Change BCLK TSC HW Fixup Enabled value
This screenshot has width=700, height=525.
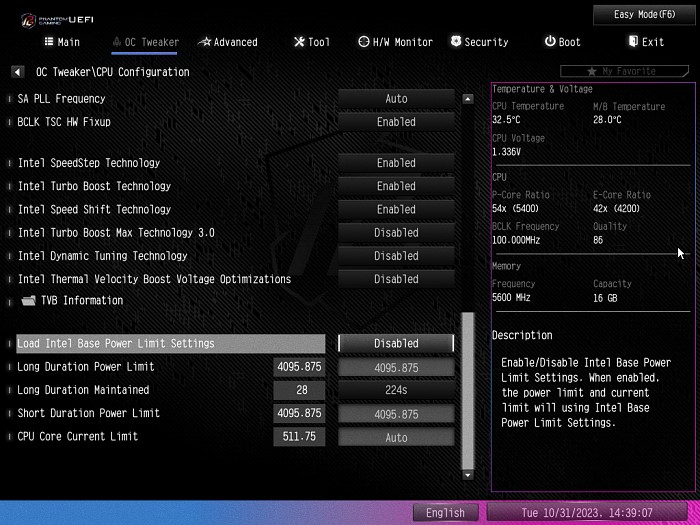point(396,122)
